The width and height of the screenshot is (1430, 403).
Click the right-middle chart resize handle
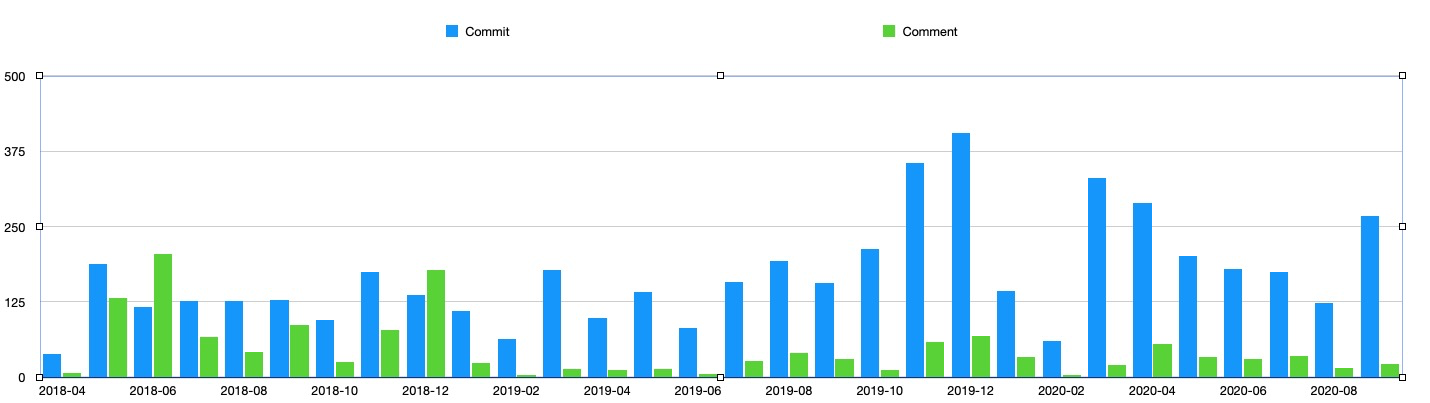(x=1402, y=227)
